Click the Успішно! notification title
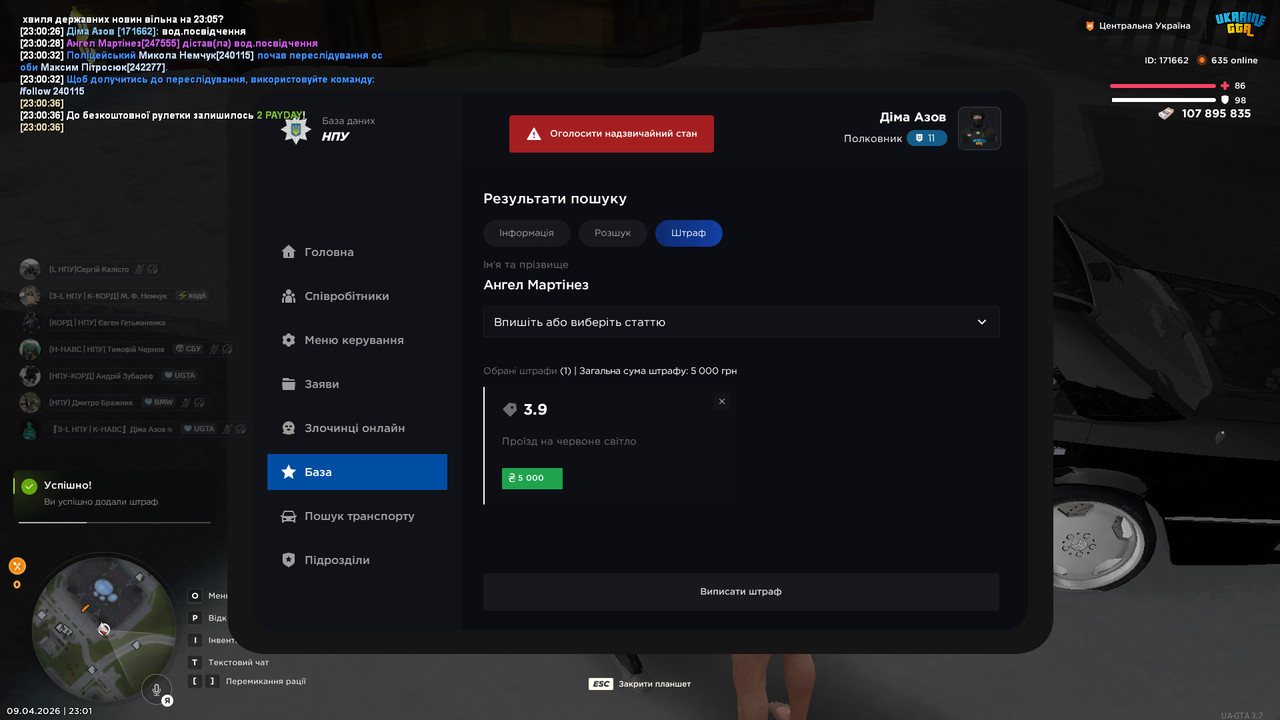1280x720 pixels. 68,485
